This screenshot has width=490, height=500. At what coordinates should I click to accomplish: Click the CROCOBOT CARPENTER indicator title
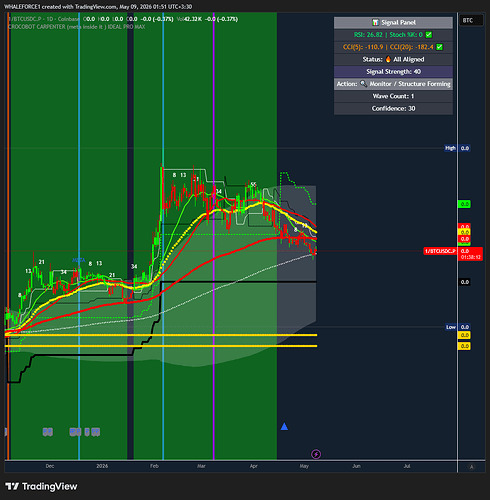click(x=77, y=27)
